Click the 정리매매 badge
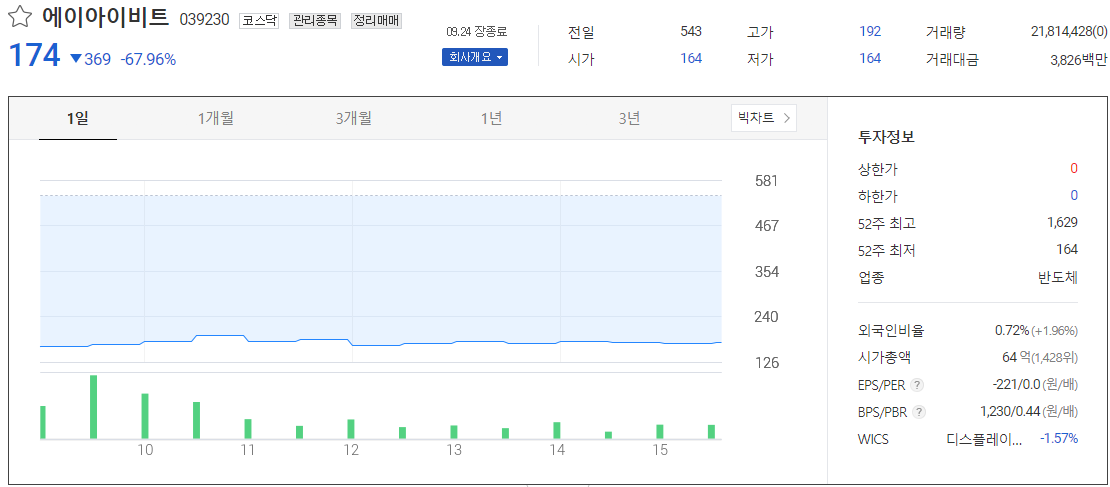The height and width of the screenshot is (487, 1110). click(377, 21)
